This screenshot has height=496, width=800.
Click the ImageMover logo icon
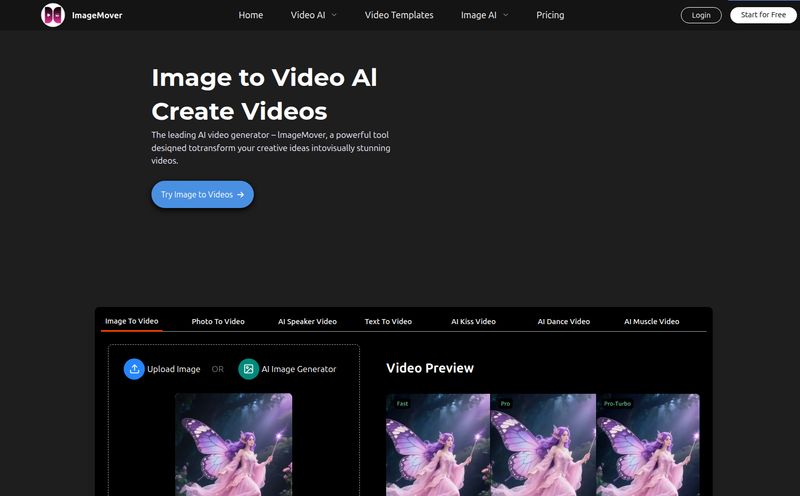[53, 15]
